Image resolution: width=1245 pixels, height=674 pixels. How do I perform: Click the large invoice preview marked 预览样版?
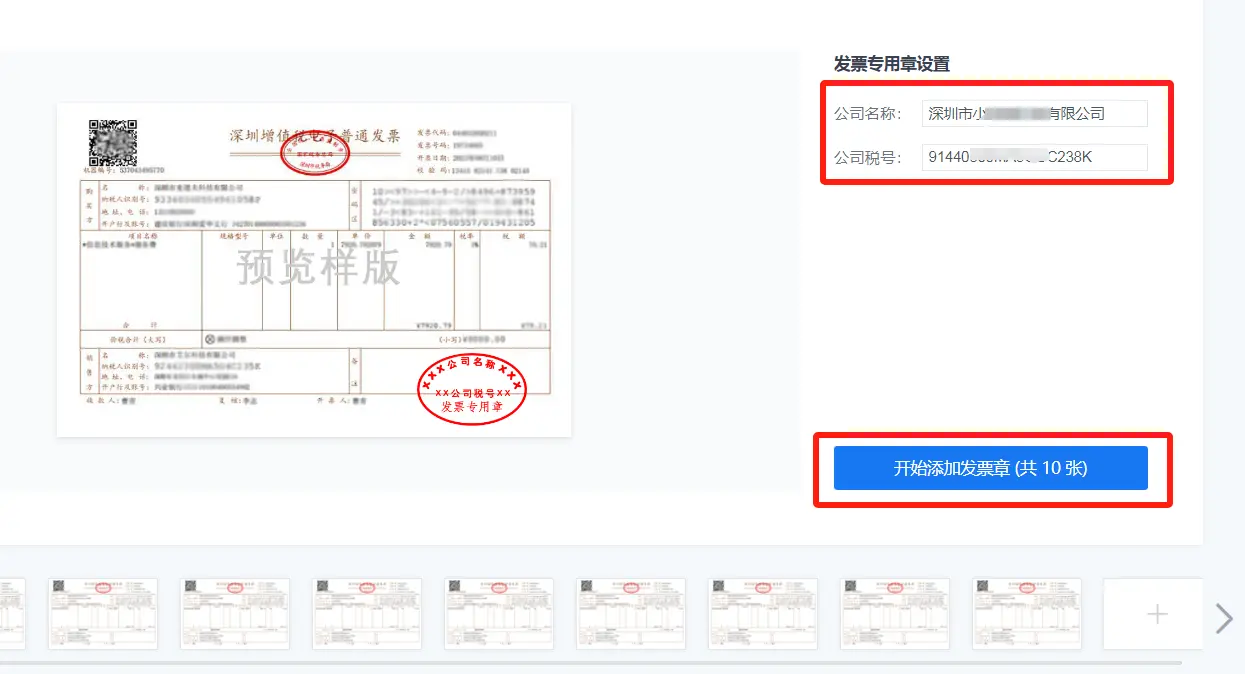coord(314,269)
